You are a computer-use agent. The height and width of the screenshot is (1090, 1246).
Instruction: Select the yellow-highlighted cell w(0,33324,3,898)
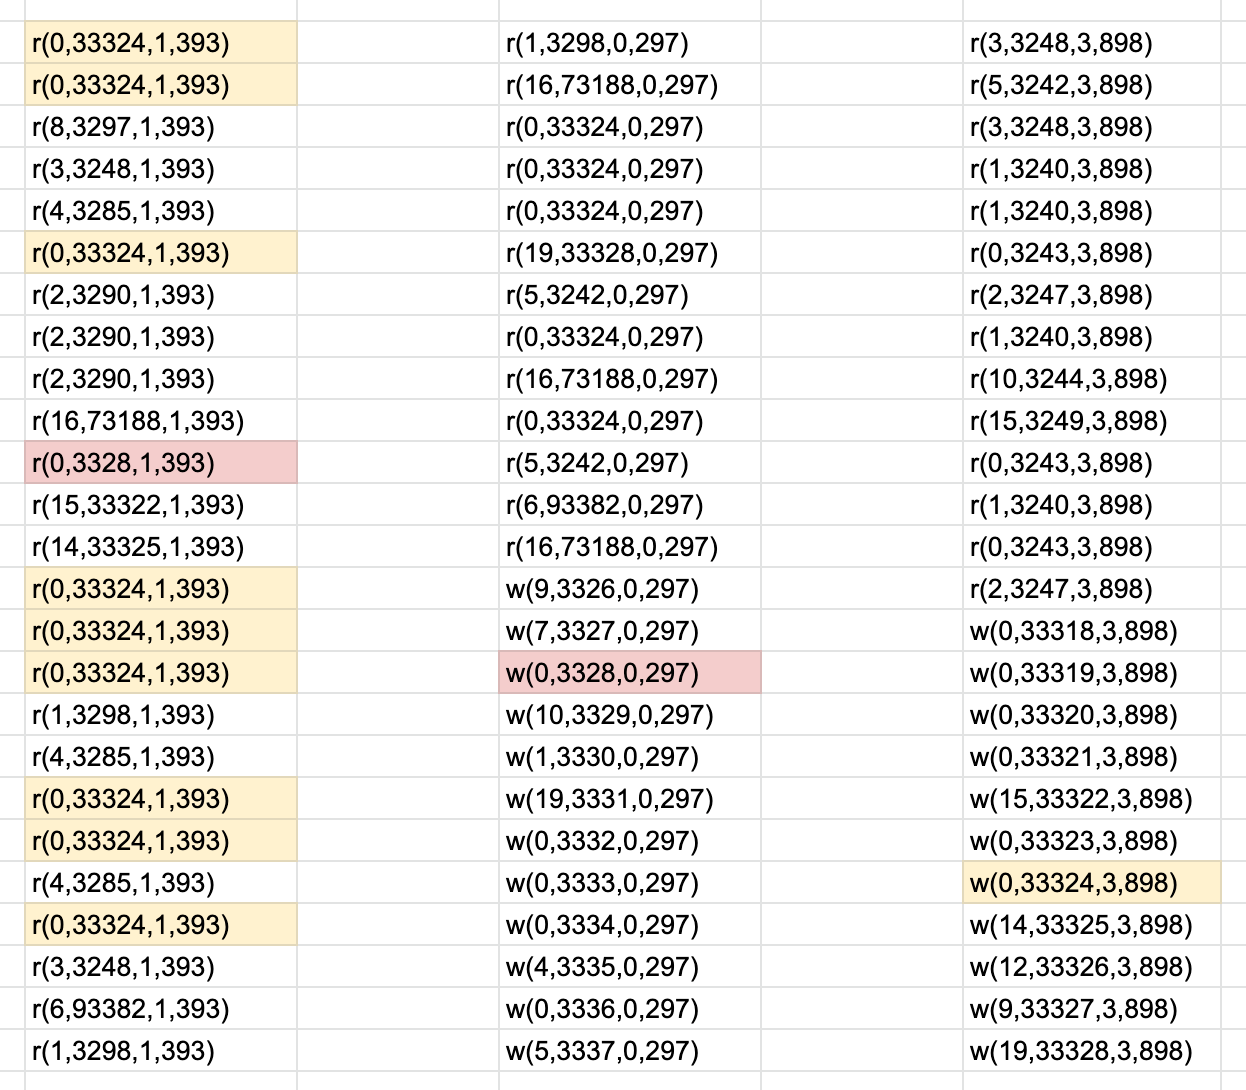point(1091,883)
